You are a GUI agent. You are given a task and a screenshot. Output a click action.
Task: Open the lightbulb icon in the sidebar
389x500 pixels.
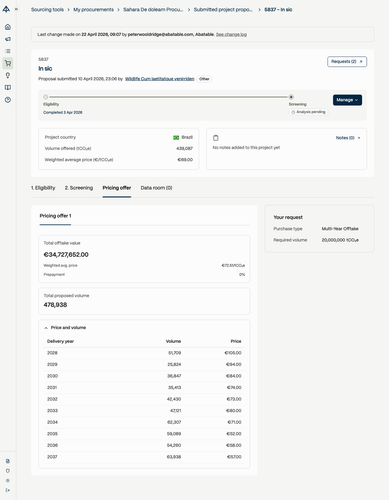[8, 75]
